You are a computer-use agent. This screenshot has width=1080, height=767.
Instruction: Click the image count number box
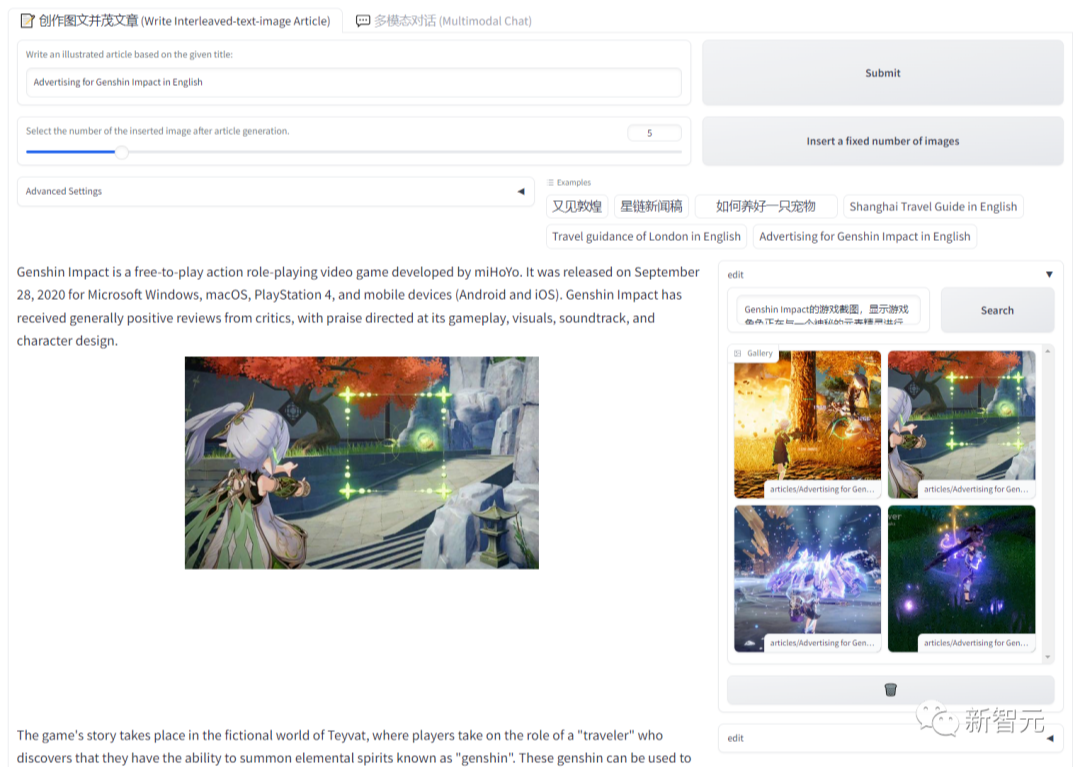[654, 133]
